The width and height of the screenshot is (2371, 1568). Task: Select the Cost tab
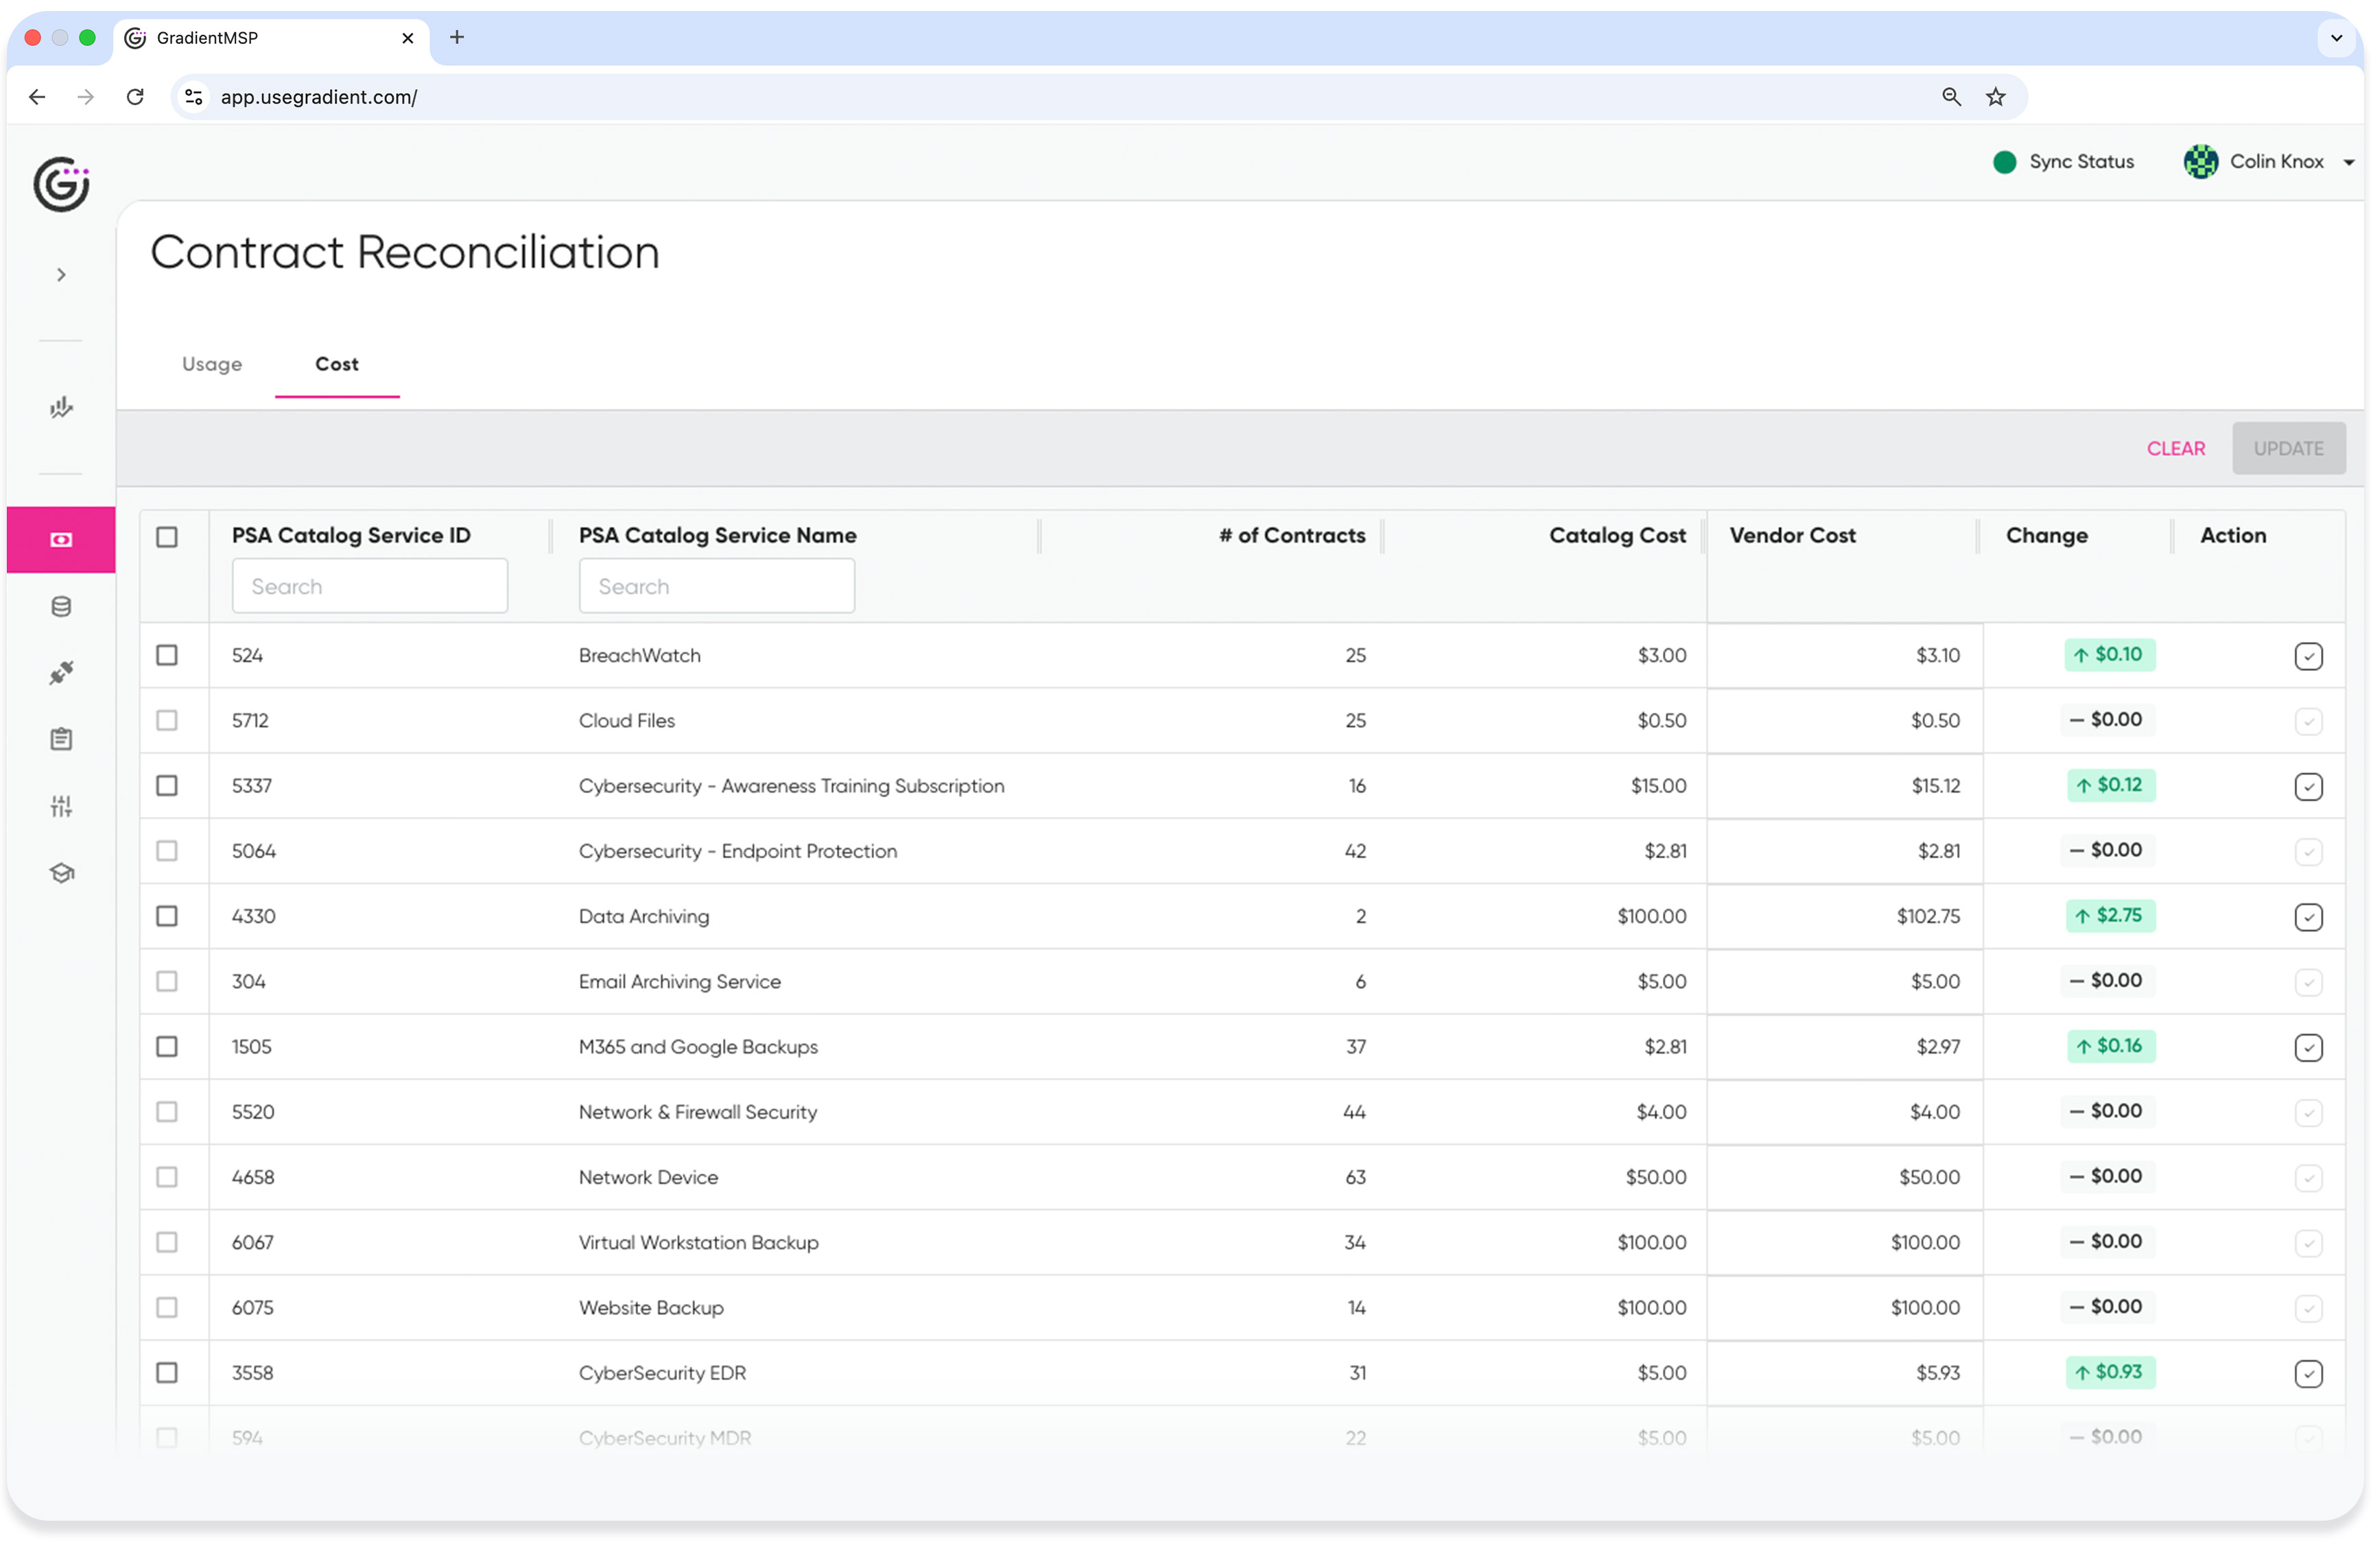[x=336, y=364]
